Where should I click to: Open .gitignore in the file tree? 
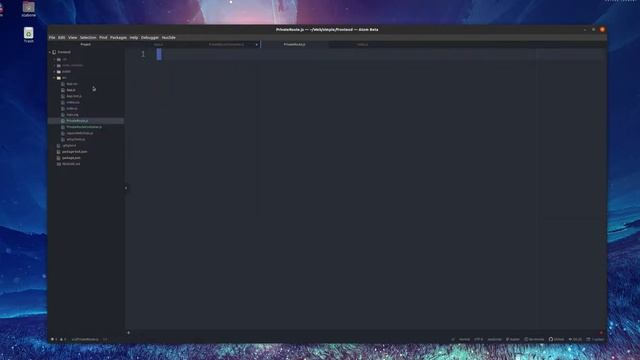(69, 145)
